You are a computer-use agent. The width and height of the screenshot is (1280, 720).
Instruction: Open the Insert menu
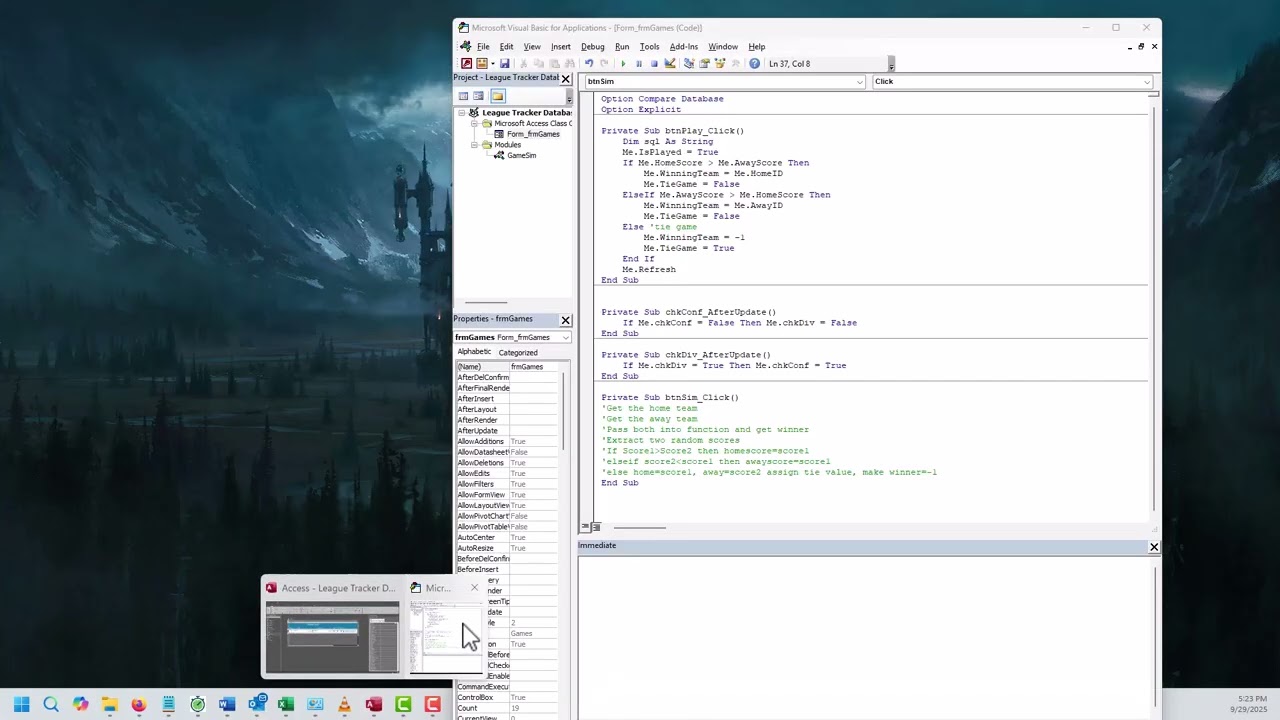(561, 47)
